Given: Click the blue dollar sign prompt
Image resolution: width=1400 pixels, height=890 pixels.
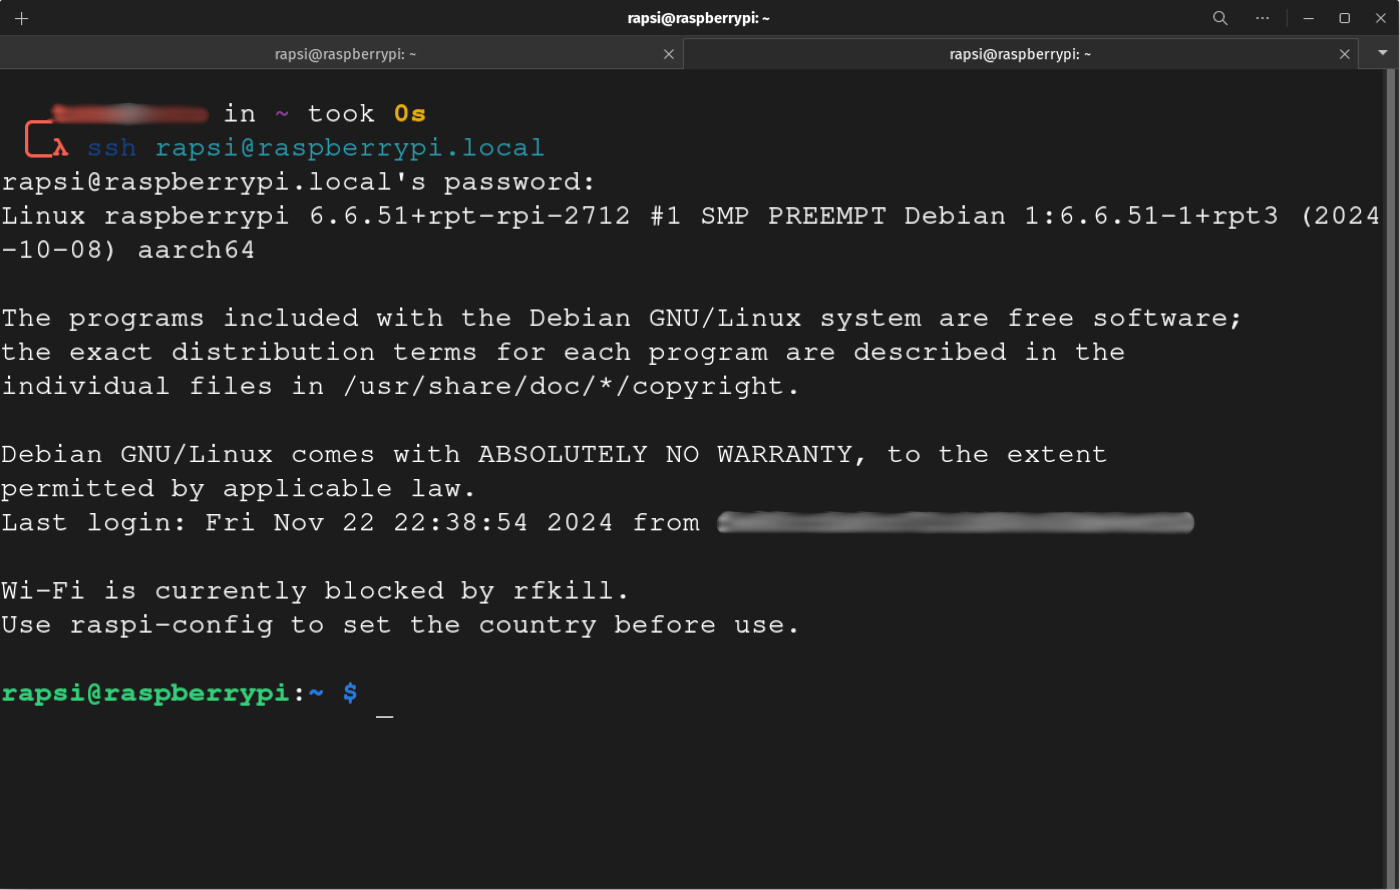Looking at the screenshot, I should 350,693.
